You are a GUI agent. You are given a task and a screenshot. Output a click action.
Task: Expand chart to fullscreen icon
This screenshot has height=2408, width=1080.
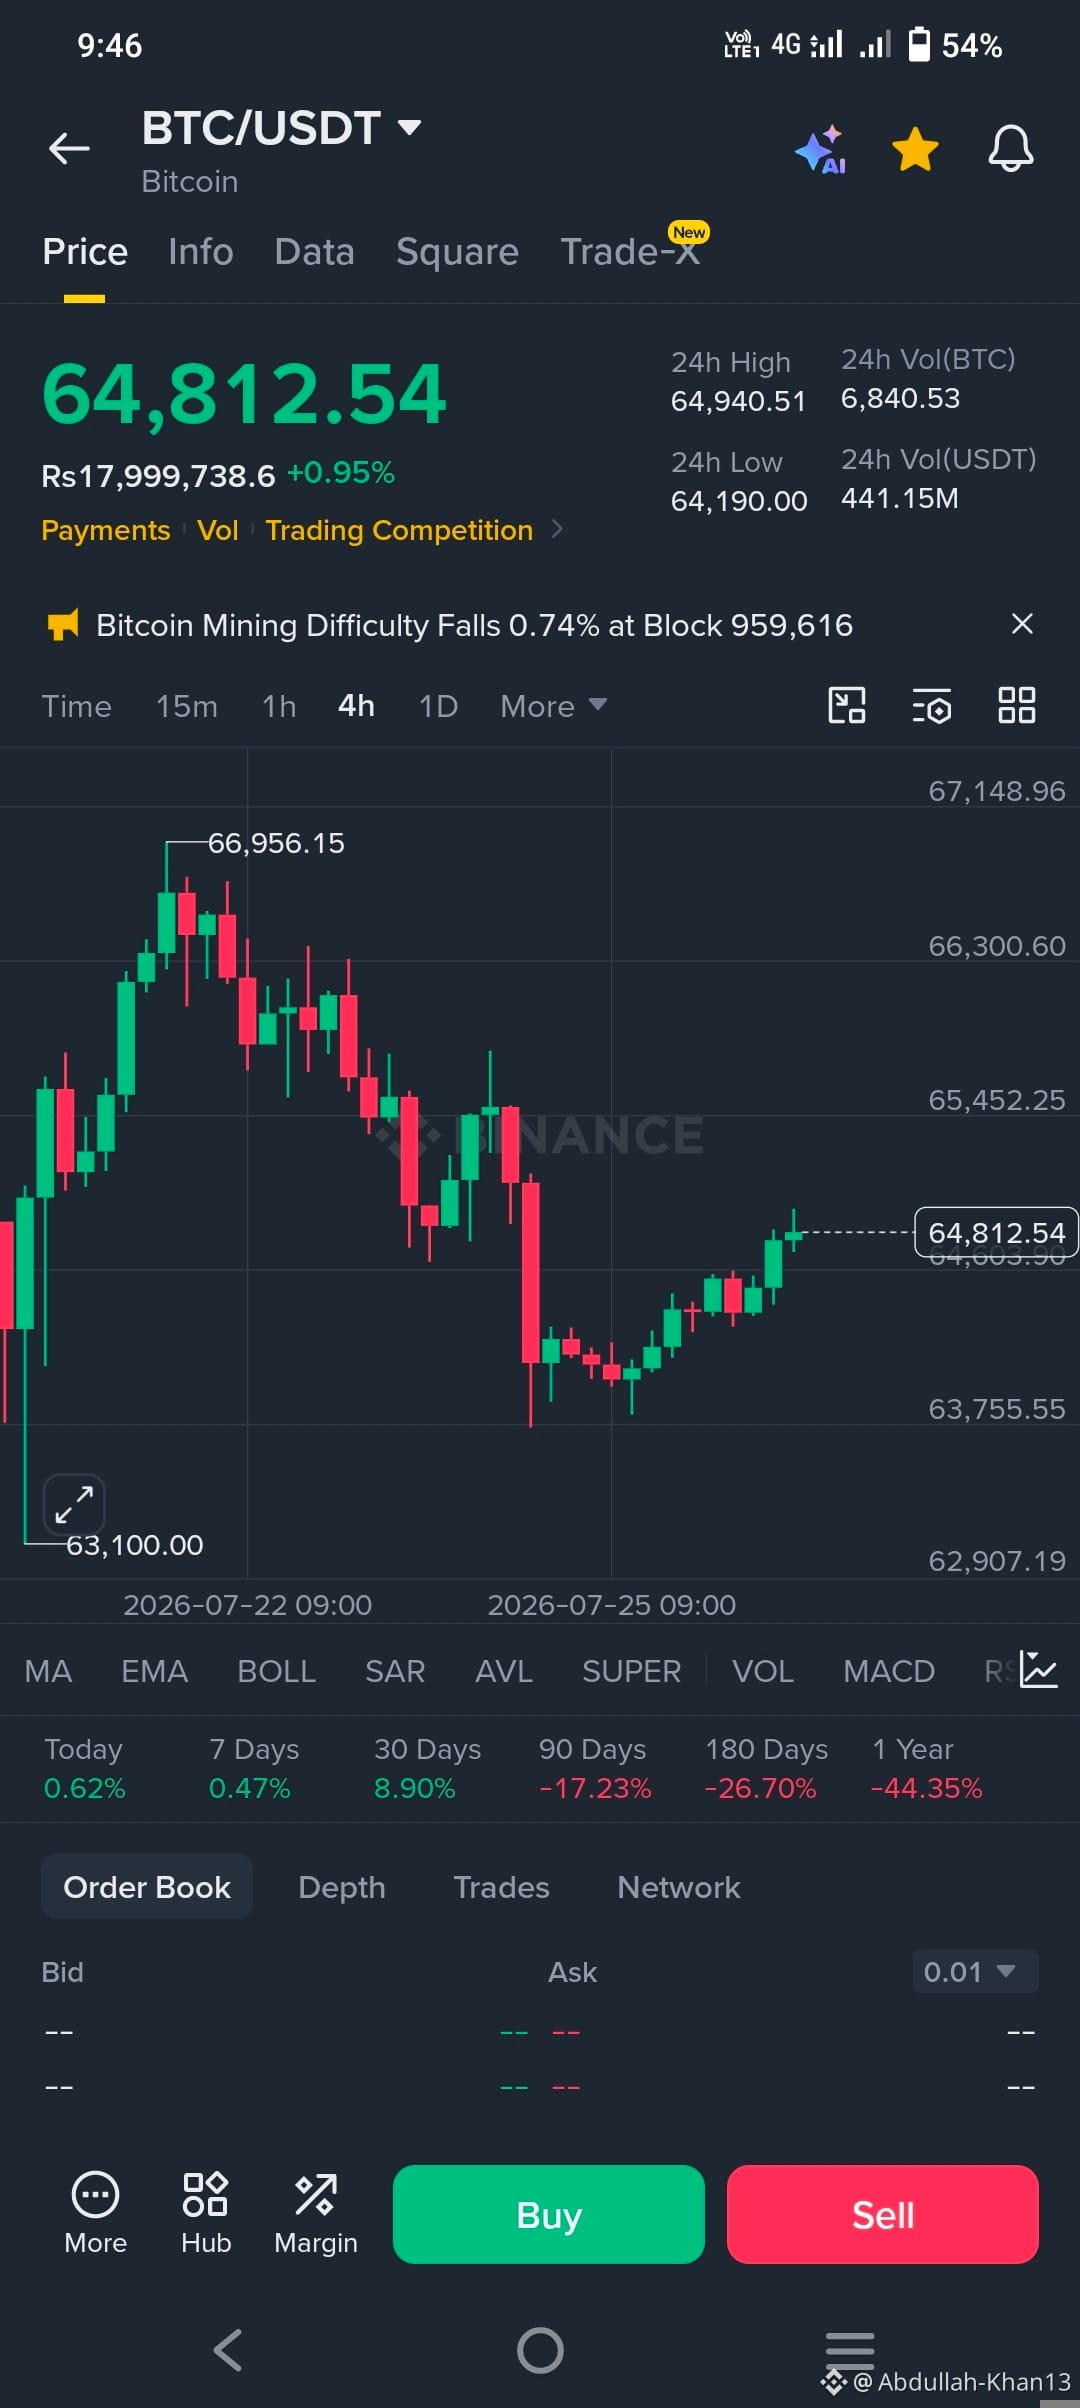(74, 1504)
